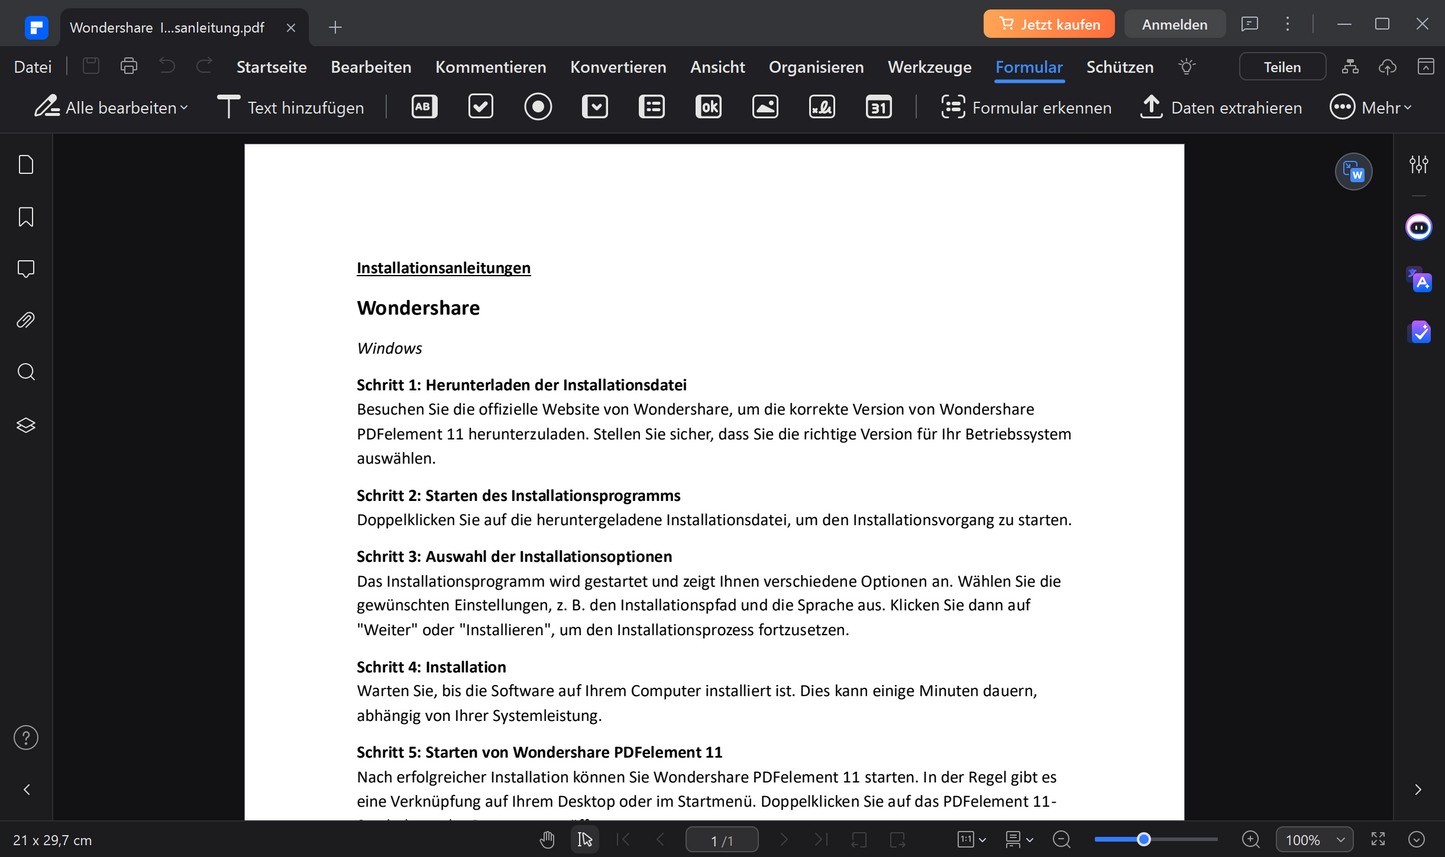This screenshot has width=1445, height=857.
Task: Select the text field form tool
Action: click(424, 106)
